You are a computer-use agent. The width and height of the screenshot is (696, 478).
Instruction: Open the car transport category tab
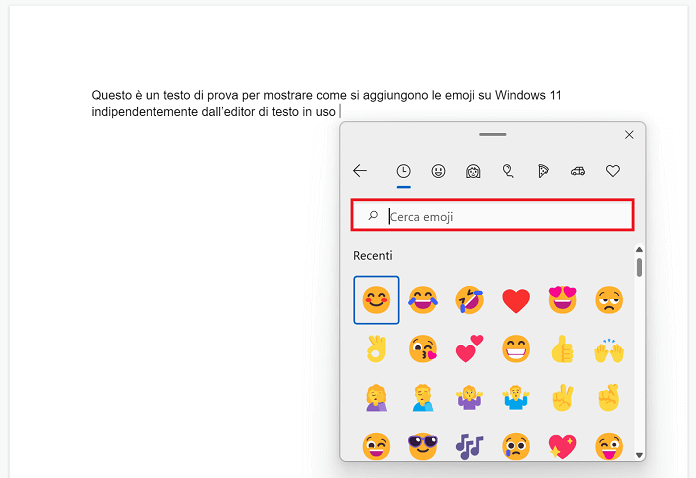click(578, 171)
